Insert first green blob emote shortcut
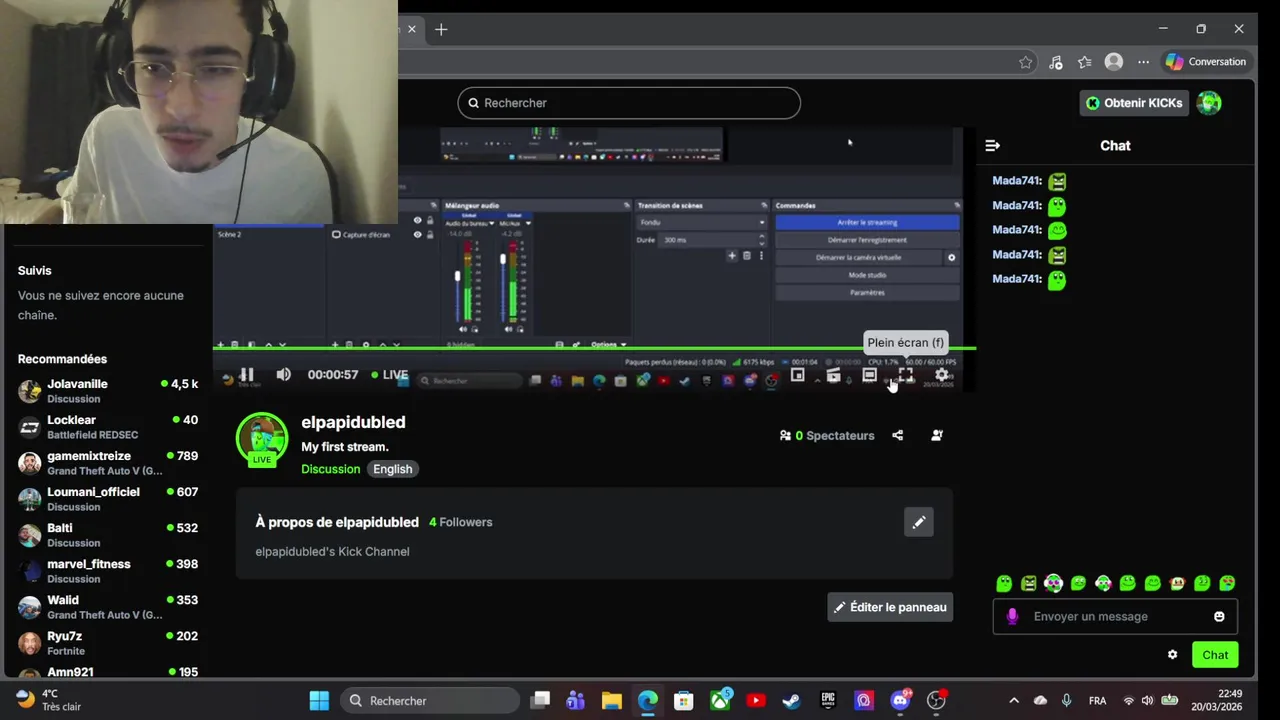This screenshot has width=1280, height=720. click(x=1004, y=583)
